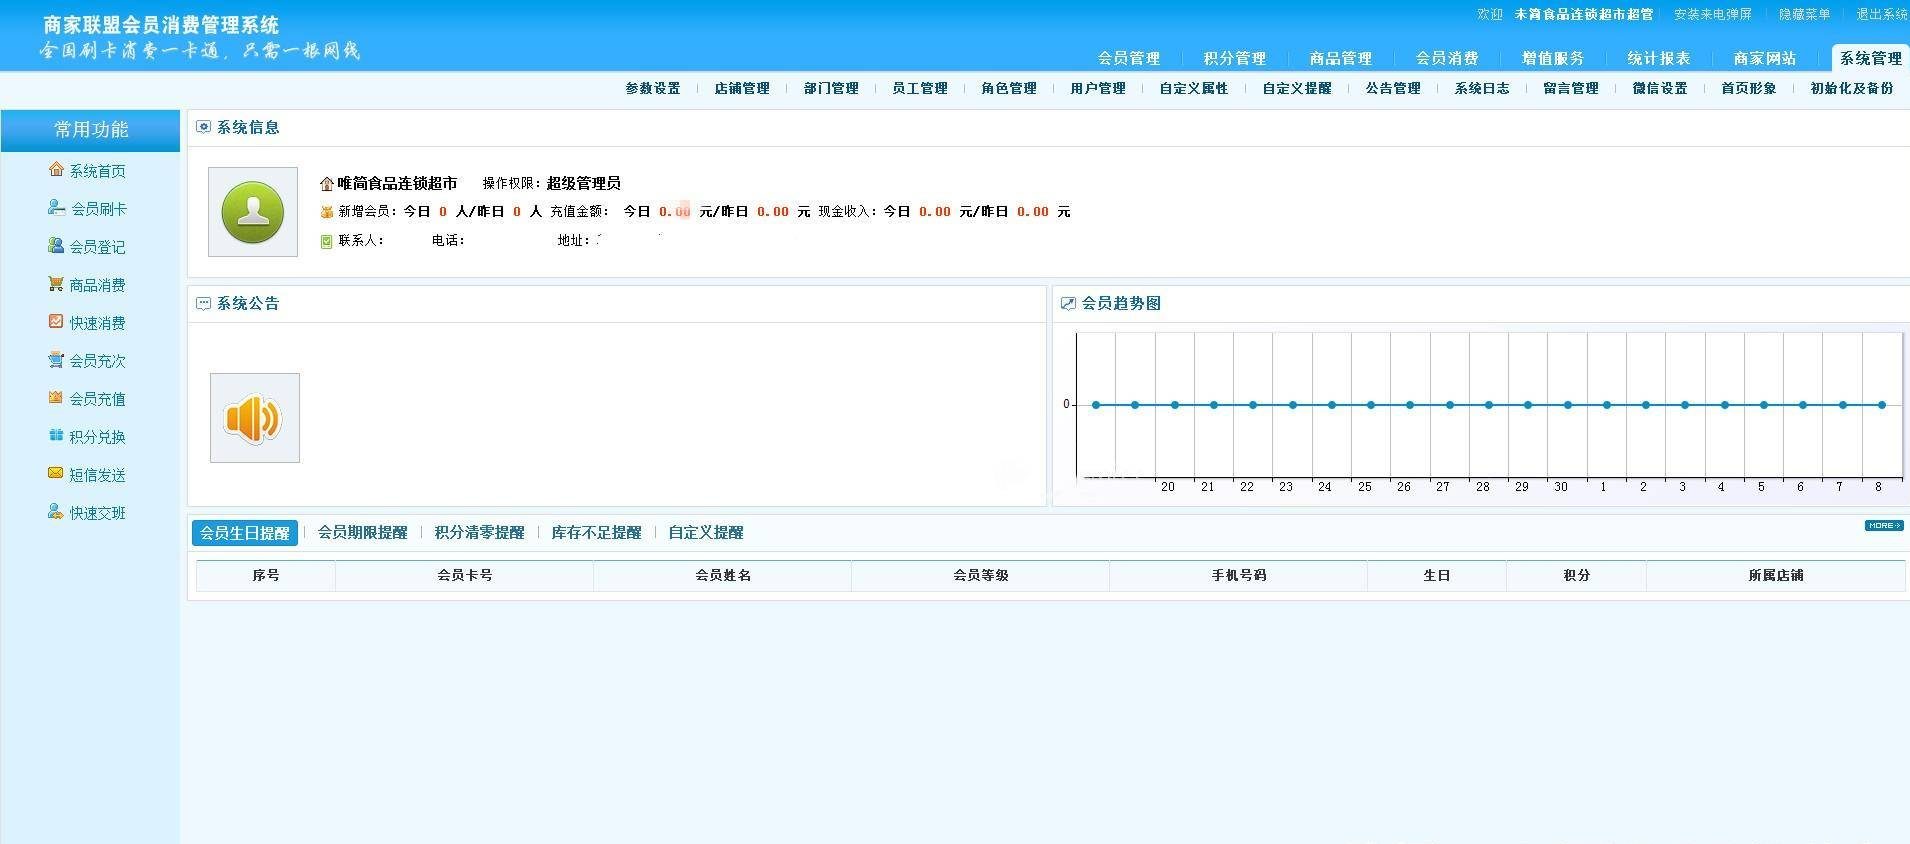Viewport: 1910px width, 844px height.
Task: Click the orange speaker announcement icon
Action: click(x=254, y=418)
